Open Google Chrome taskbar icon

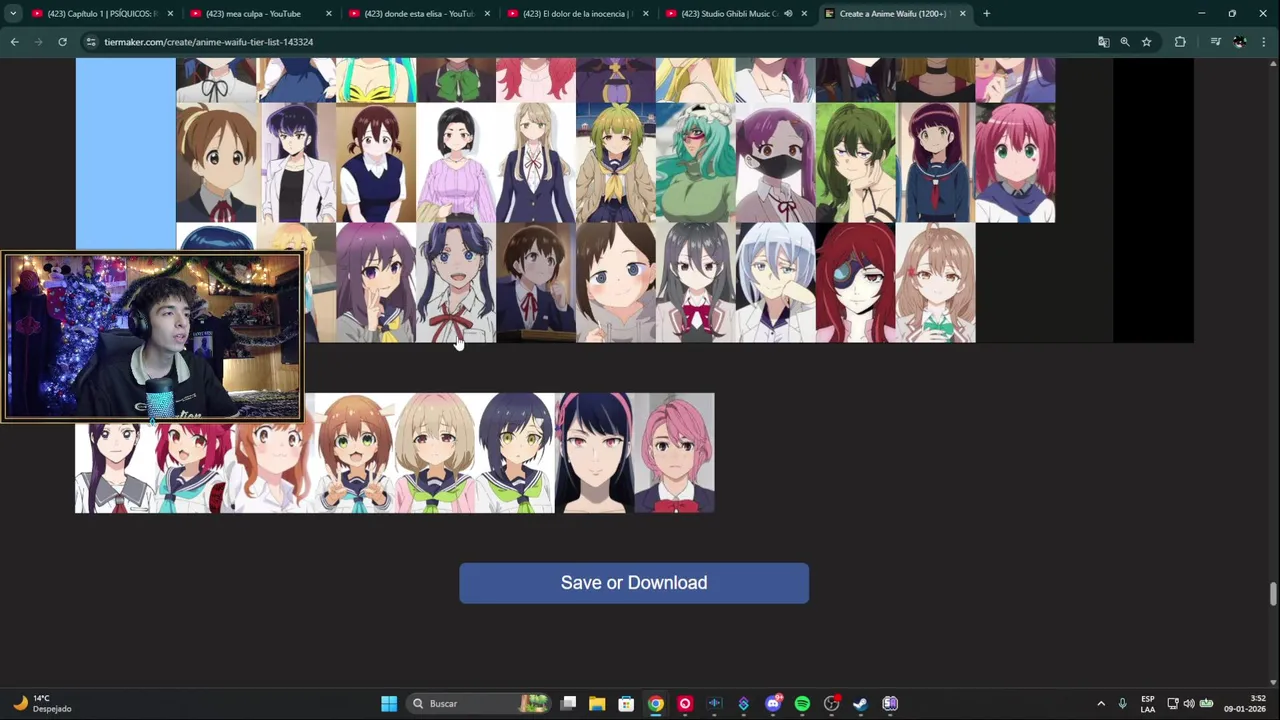click(x=655, y=704)
